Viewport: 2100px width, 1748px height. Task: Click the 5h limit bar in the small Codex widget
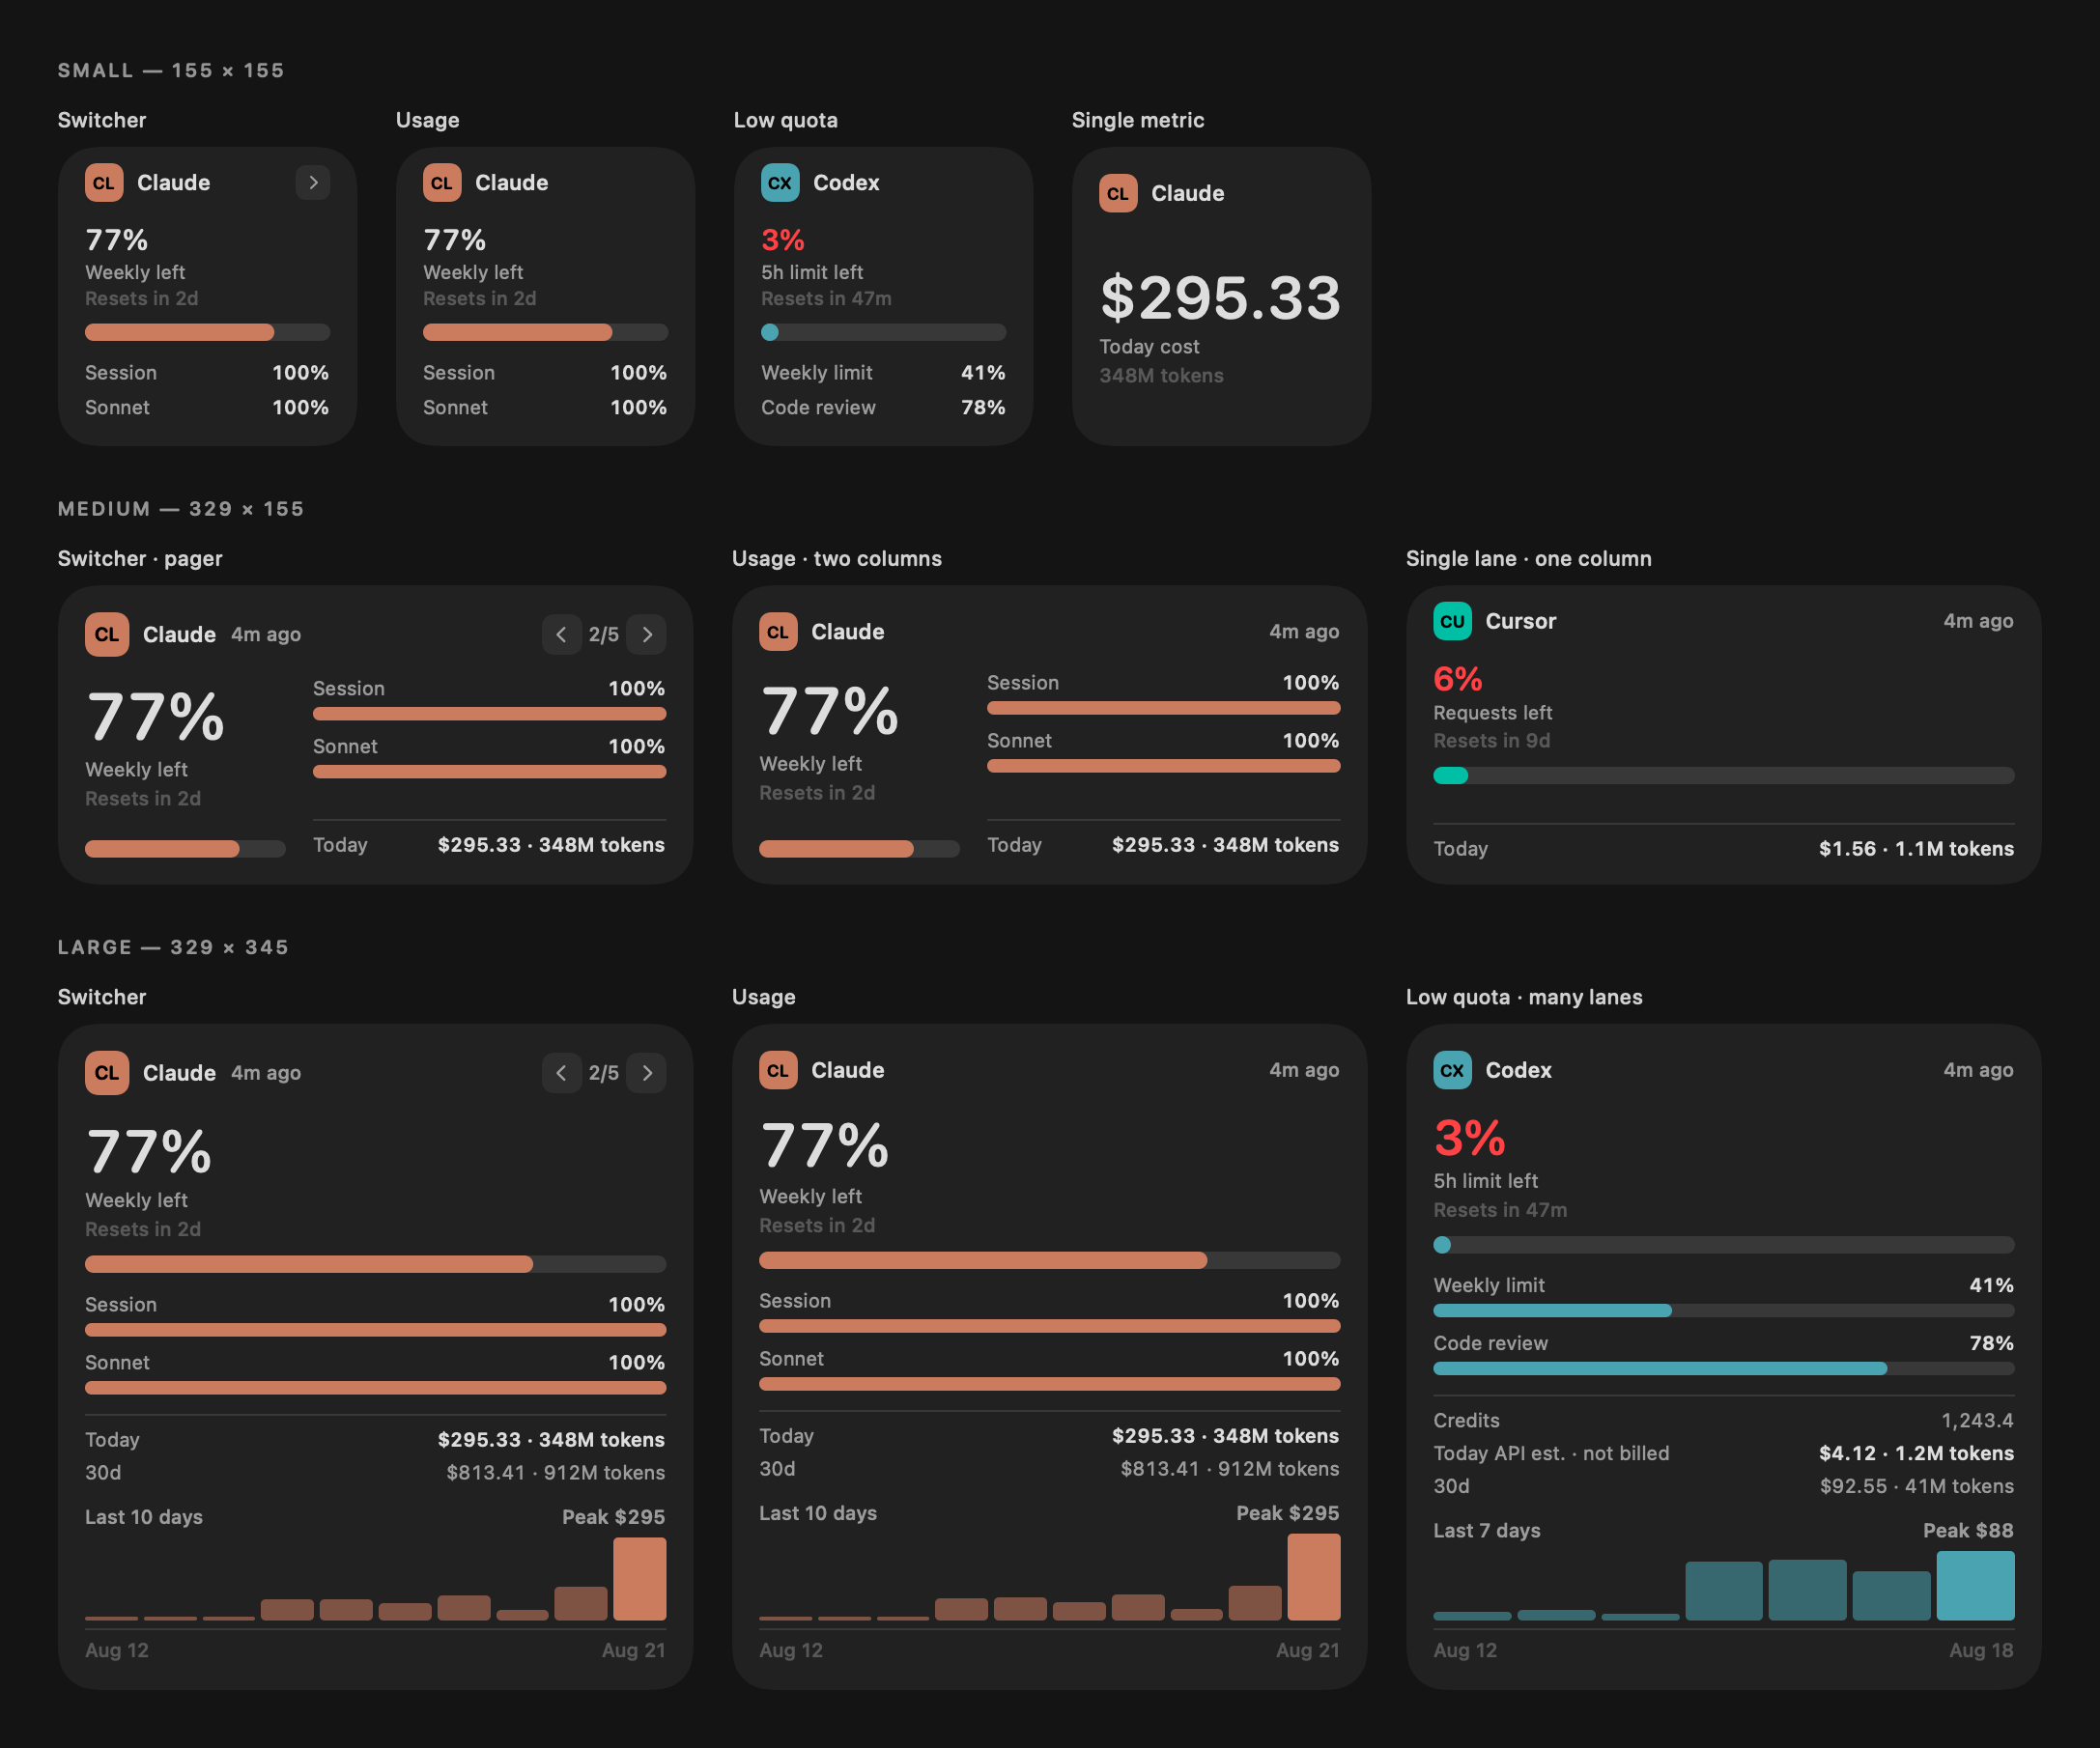[883, 332]
